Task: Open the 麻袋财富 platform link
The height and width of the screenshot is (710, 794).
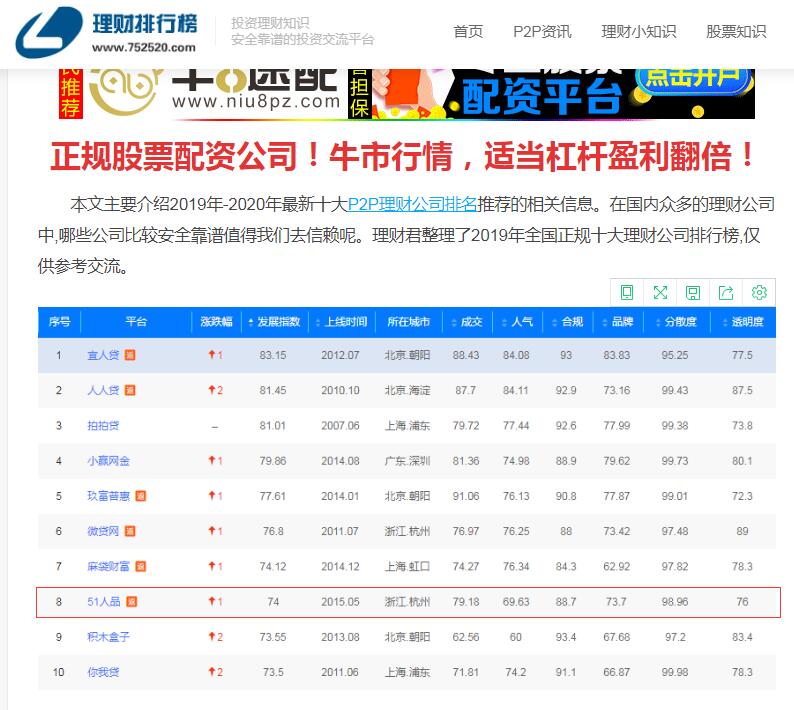Action: click(x=108, y=566)
